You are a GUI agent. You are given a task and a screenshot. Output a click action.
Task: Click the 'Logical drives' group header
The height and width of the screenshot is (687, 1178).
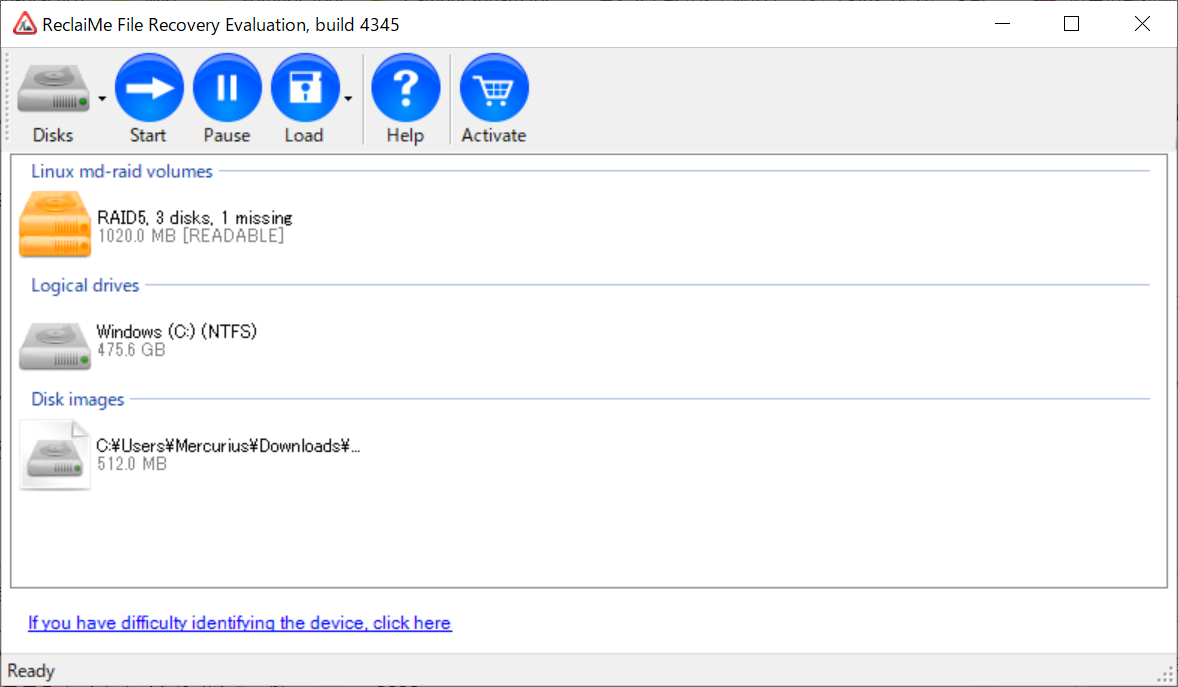click(x=85, y=286)
